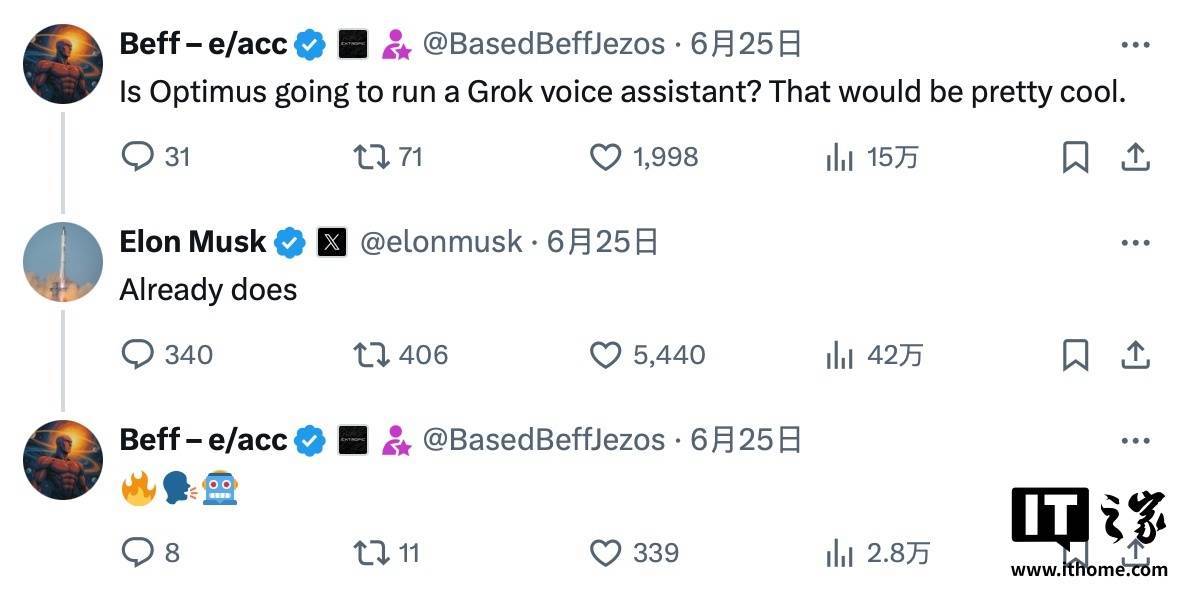This screenshot has height=592, width=1186.
Task: Open more options on Beff's emoji reply
Action: point(1135,441)
